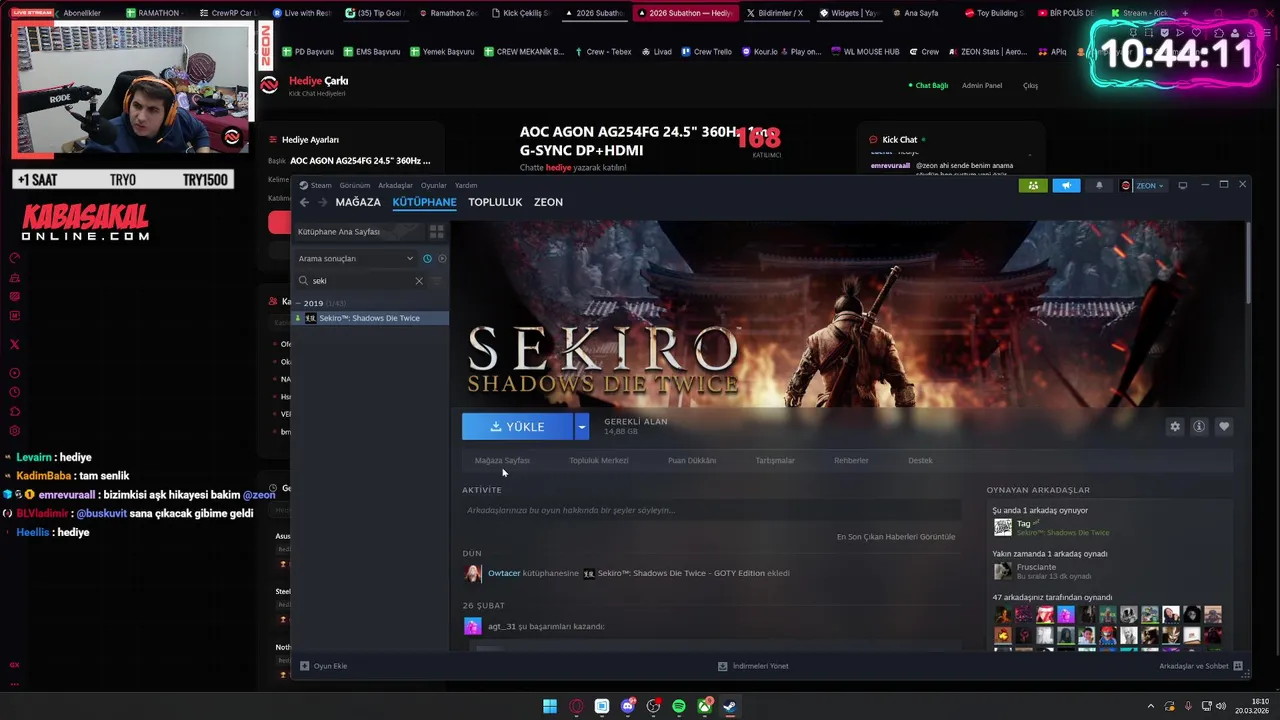Click friend Frusciante in friends panel
Screen dimensions: 1280x720
pyautogui.click(x=1037, y=567)
